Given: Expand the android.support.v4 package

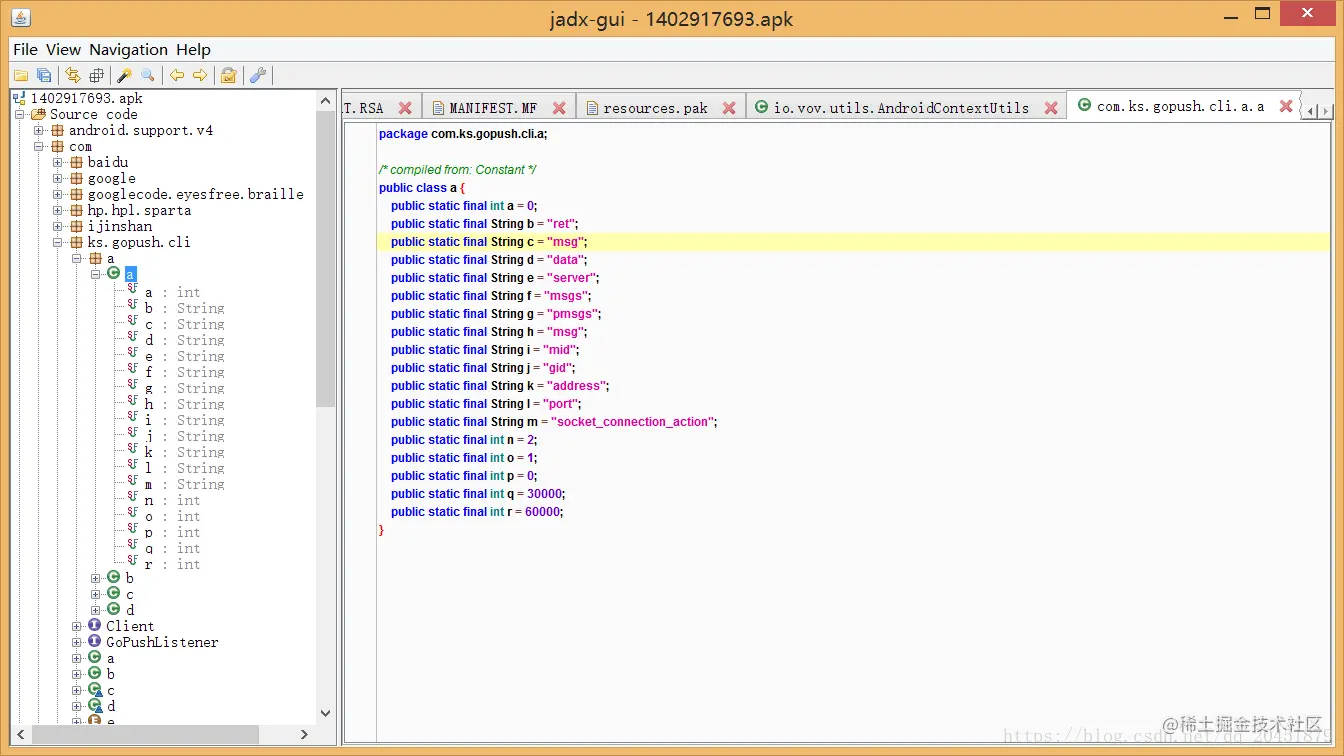Looking at the screenshot, I should pos(39,131).
